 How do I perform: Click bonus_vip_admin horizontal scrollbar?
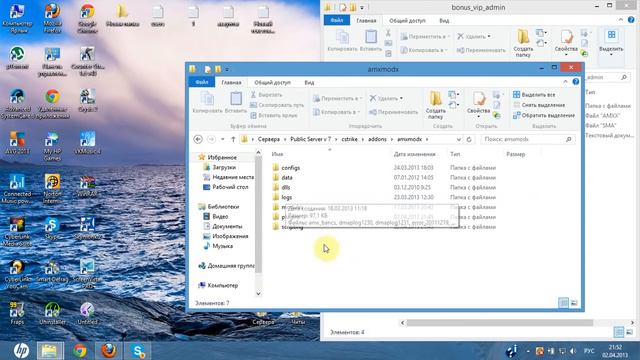tap(500, 323)
